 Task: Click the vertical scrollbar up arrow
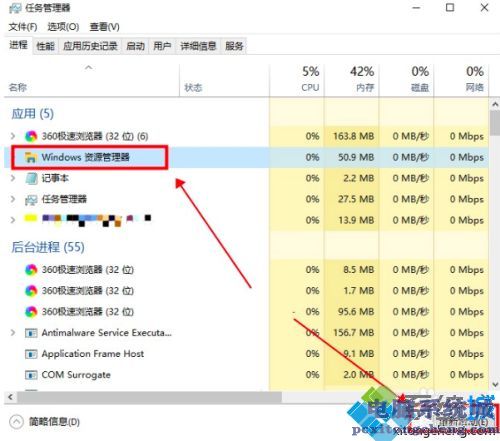[495, 104]
